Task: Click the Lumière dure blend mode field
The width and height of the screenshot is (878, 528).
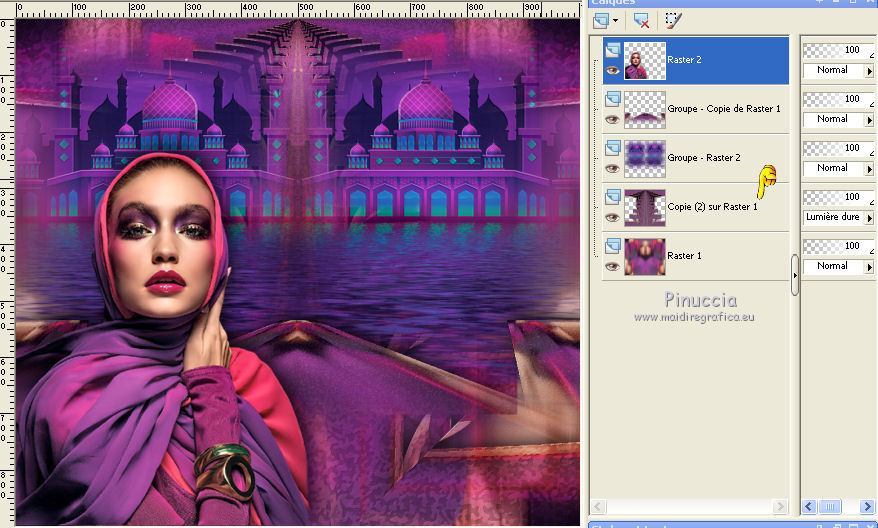Action: pos(834,217)
